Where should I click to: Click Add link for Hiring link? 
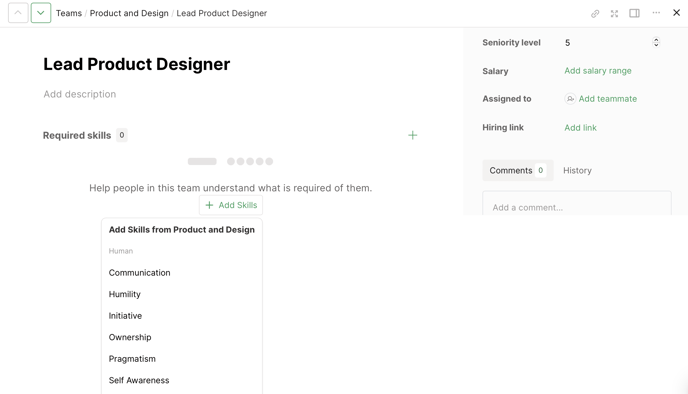(580, 128)
